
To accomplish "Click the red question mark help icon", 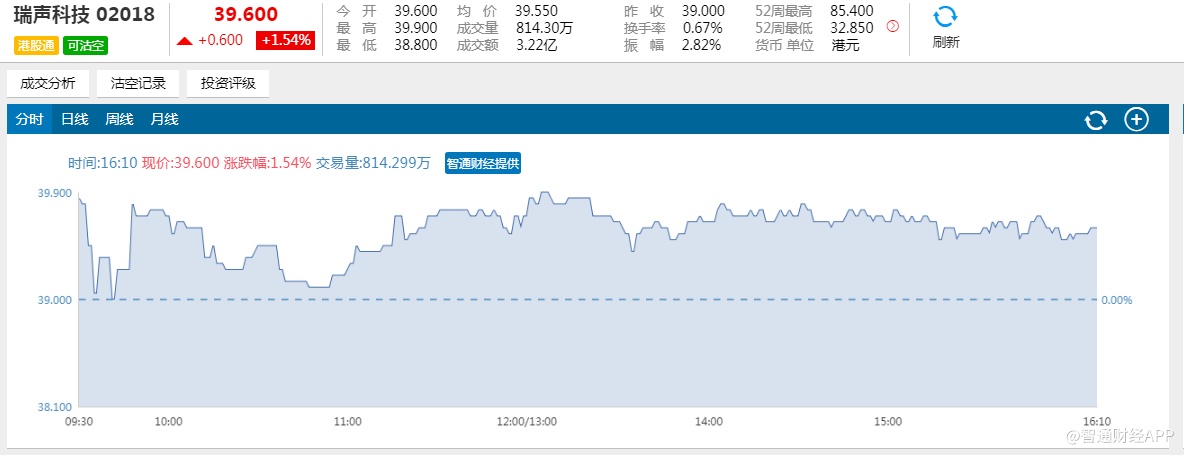I will [893, 27].
